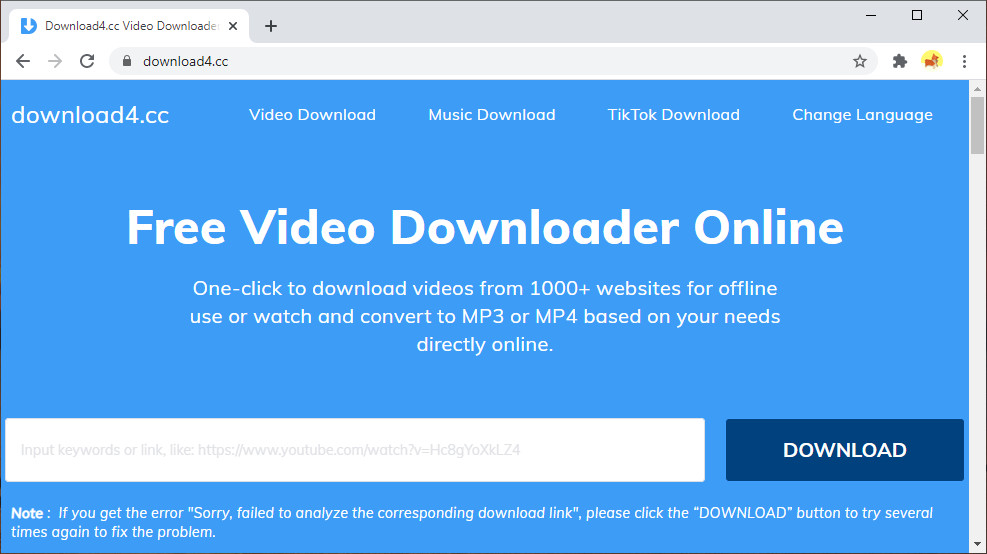This screenshot has width=987, height=554.
Task: Click the download4.cc site logo
Action: point(91,115)
